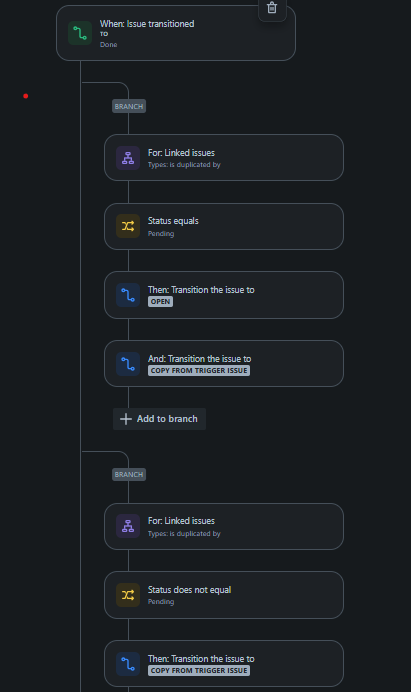Click yellow icon on Status does not equal
Viewport: 411px width, 692px height.
128,595
